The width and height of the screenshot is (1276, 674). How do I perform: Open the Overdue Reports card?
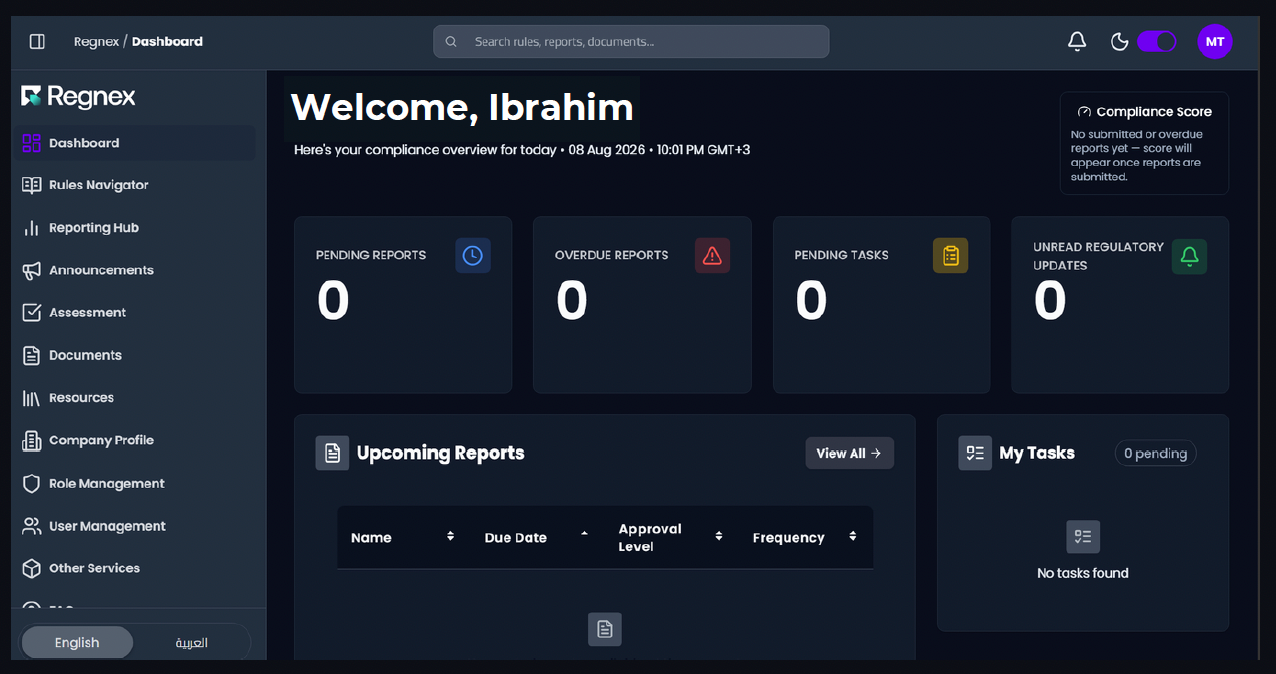pyautogui.click(x=642, y=305)
